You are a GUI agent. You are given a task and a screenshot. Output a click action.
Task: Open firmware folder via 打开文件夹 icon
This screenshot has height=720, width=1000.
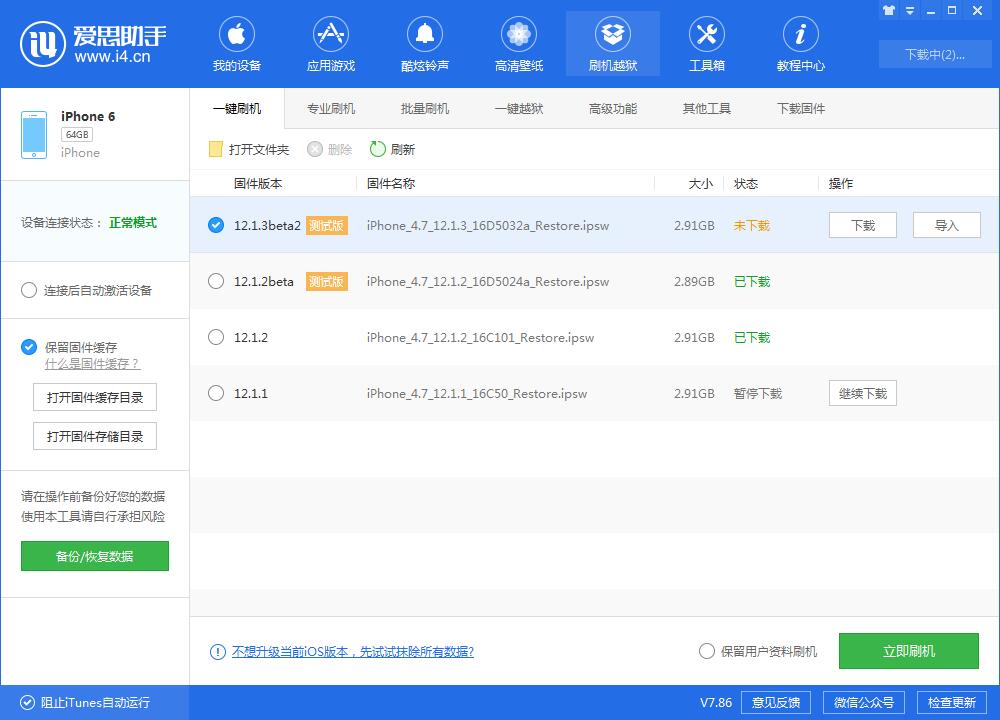tap(214, 148)
